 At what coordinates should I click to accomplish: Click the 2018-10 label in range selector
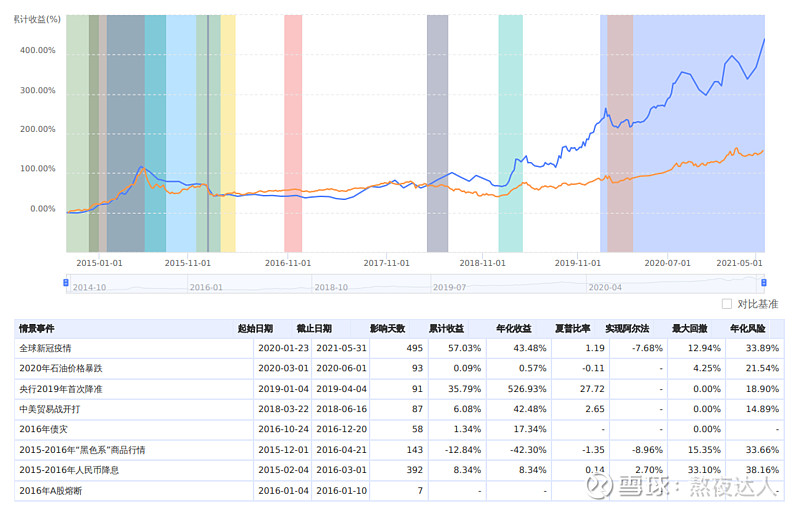[331, 288]
